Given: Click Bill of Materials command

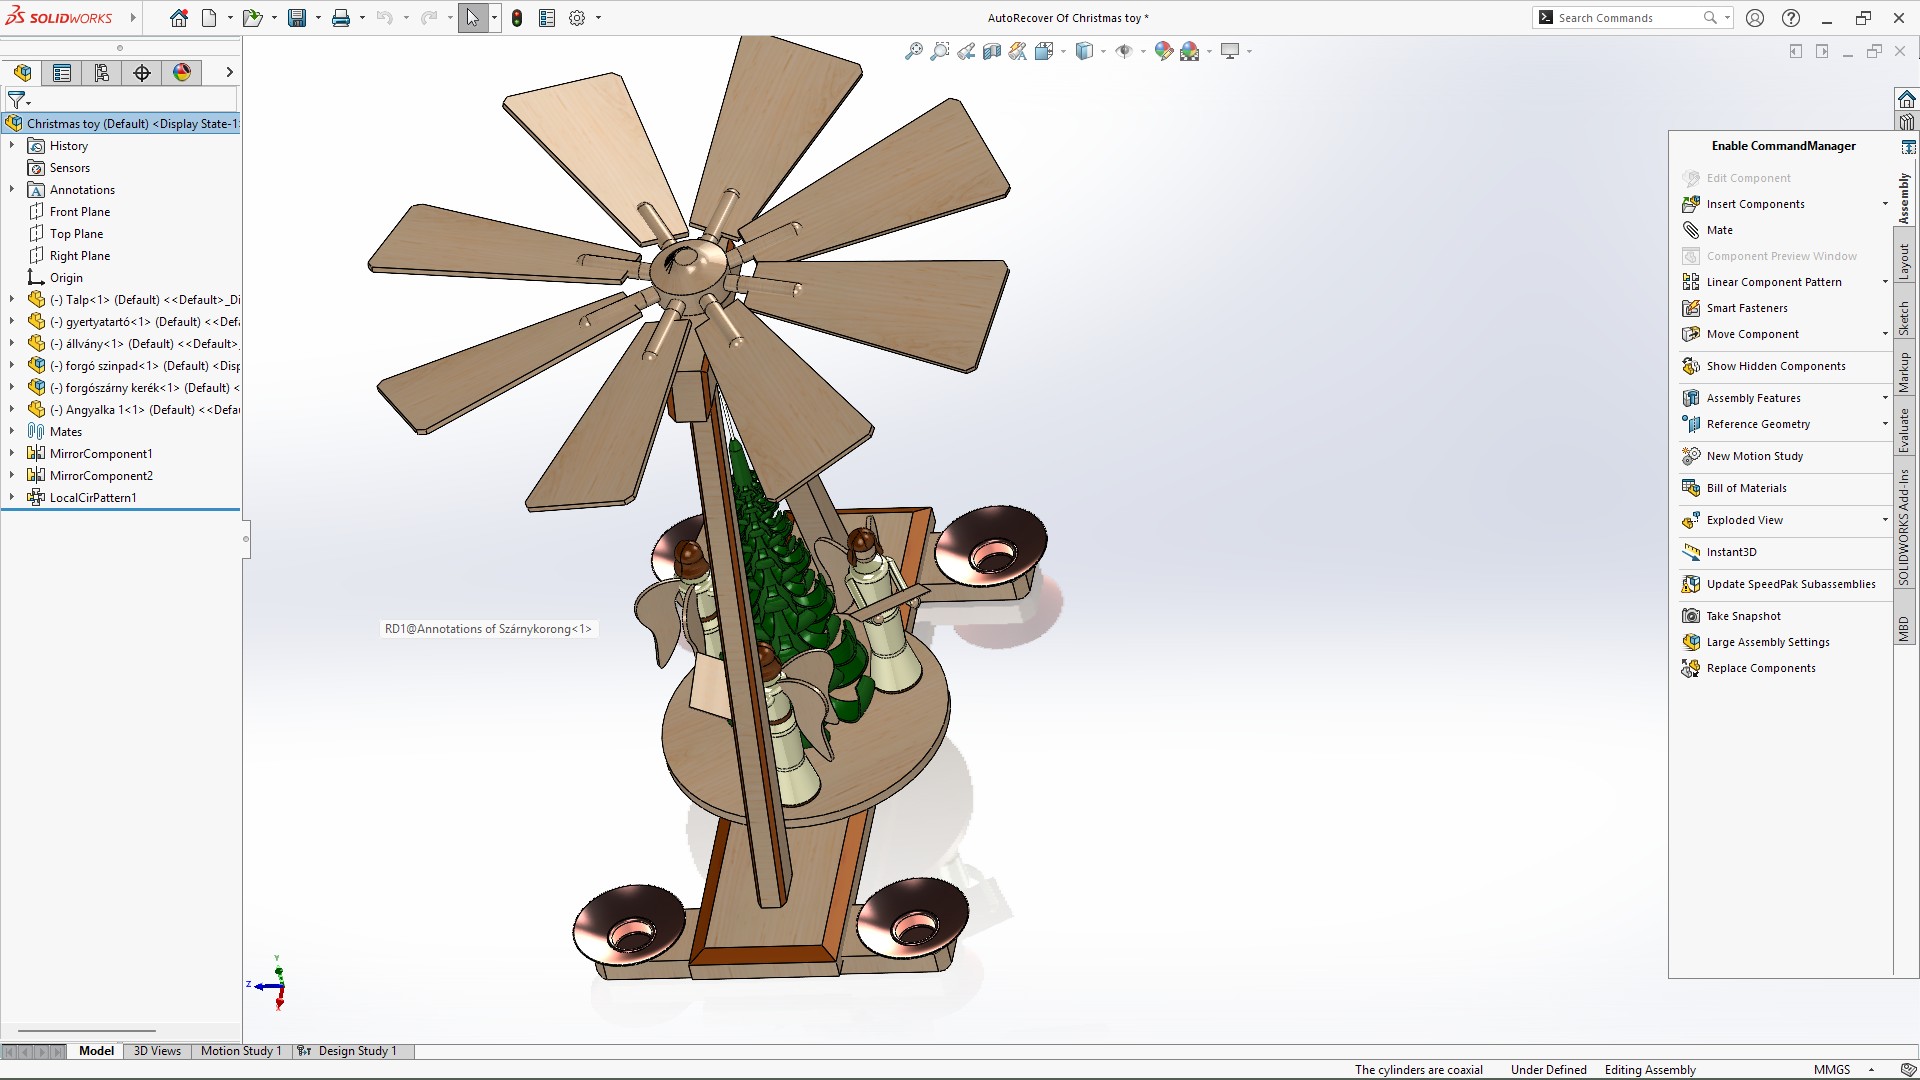Looking at the screenshot, I should point(1746,488).
